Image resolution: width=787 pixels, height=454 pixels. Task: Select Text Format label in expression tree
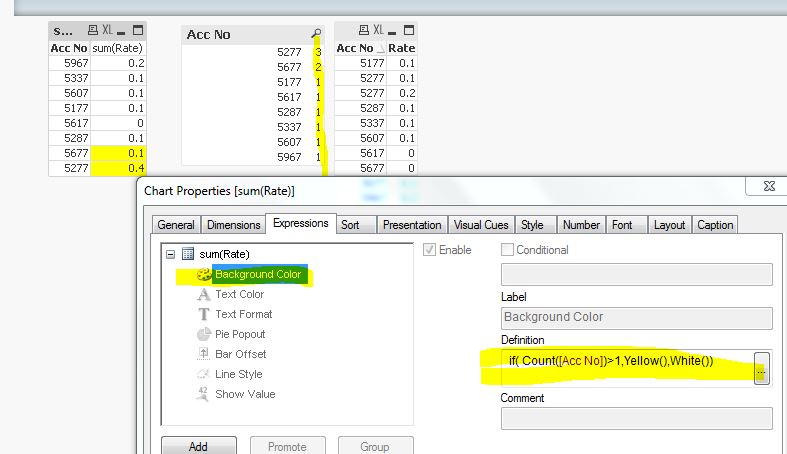(x=243, y=315)
